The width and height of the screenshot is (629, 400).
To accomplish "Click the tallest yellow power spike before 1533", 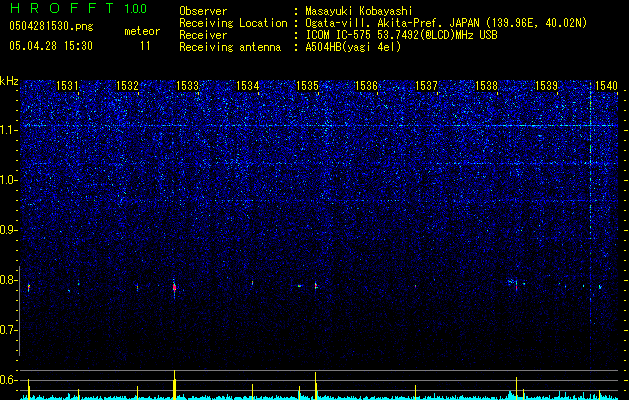I will tap(174, 385).
